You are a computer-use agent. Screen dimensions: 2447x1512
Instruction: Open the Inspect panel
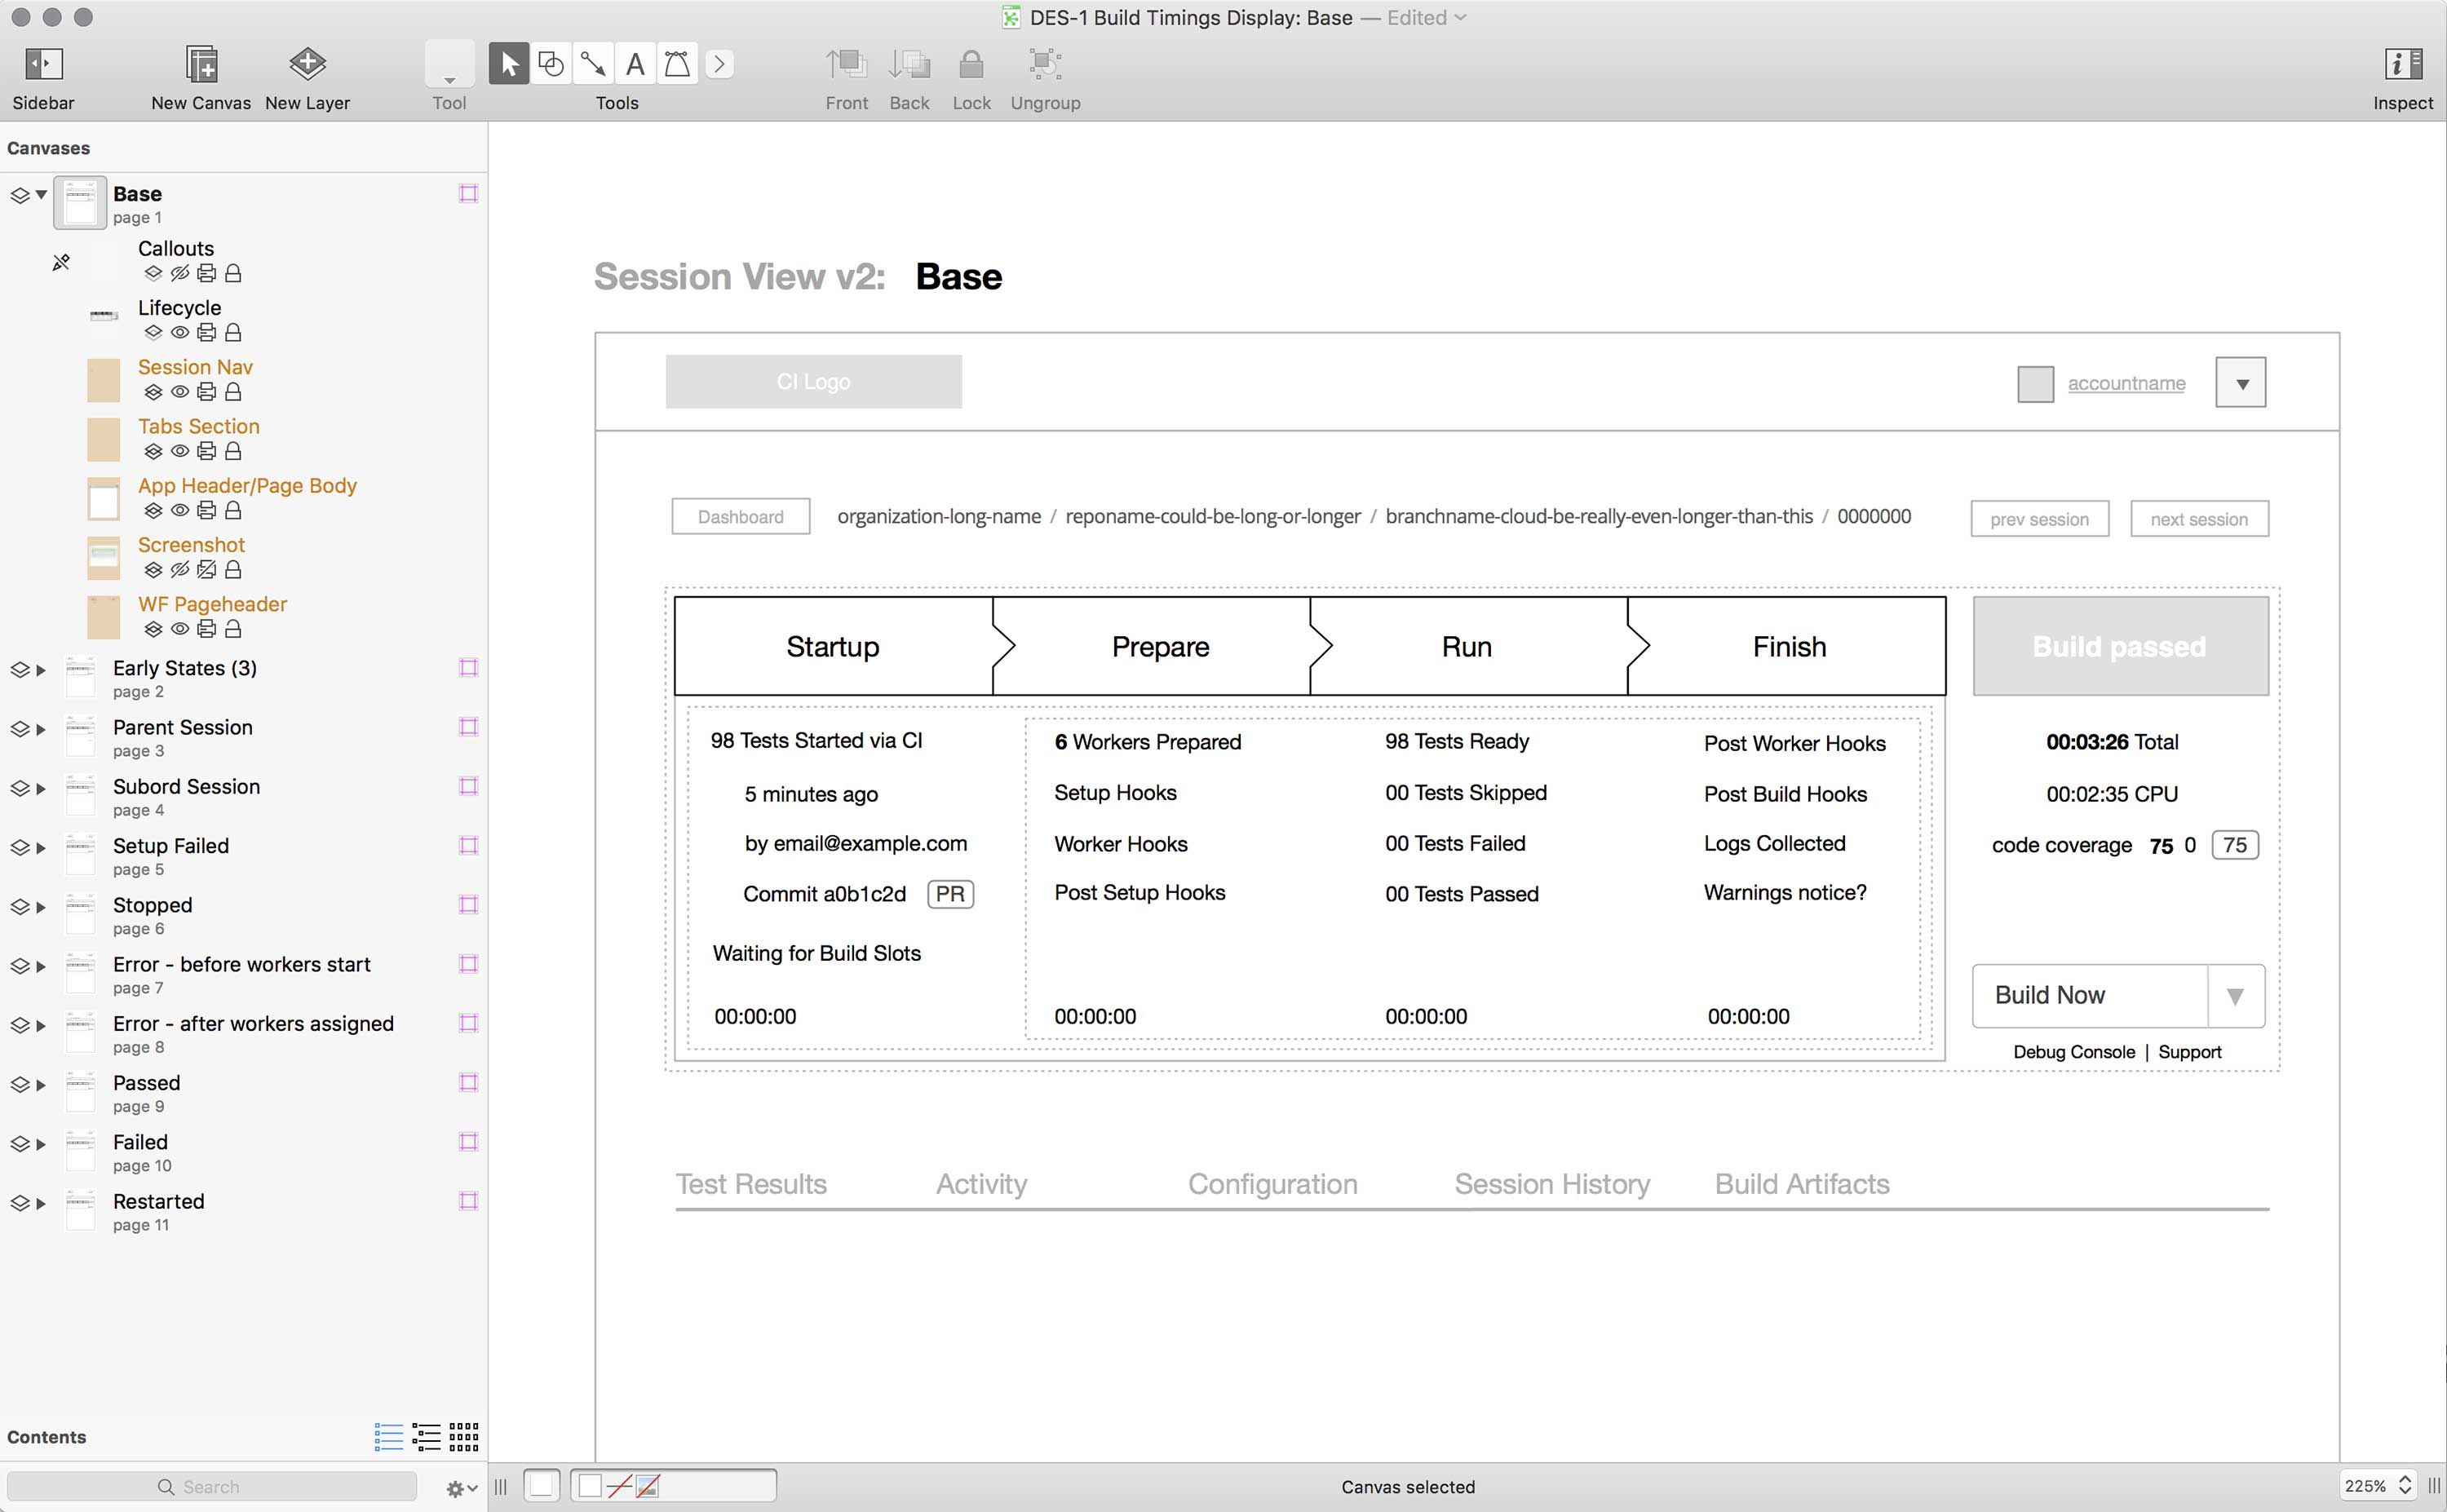pyautogui.click(x=2402, y=64)
